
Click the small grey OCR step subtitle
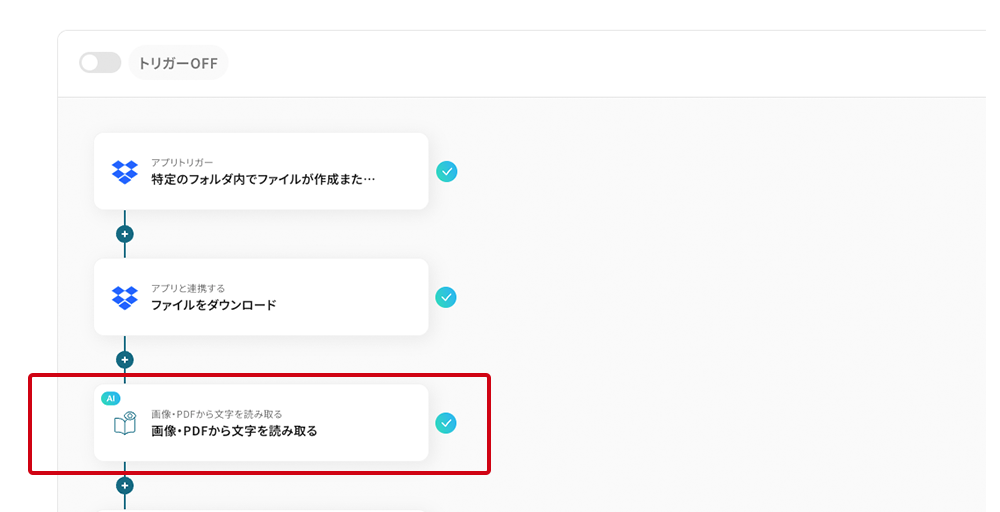(x=216, y=414)
